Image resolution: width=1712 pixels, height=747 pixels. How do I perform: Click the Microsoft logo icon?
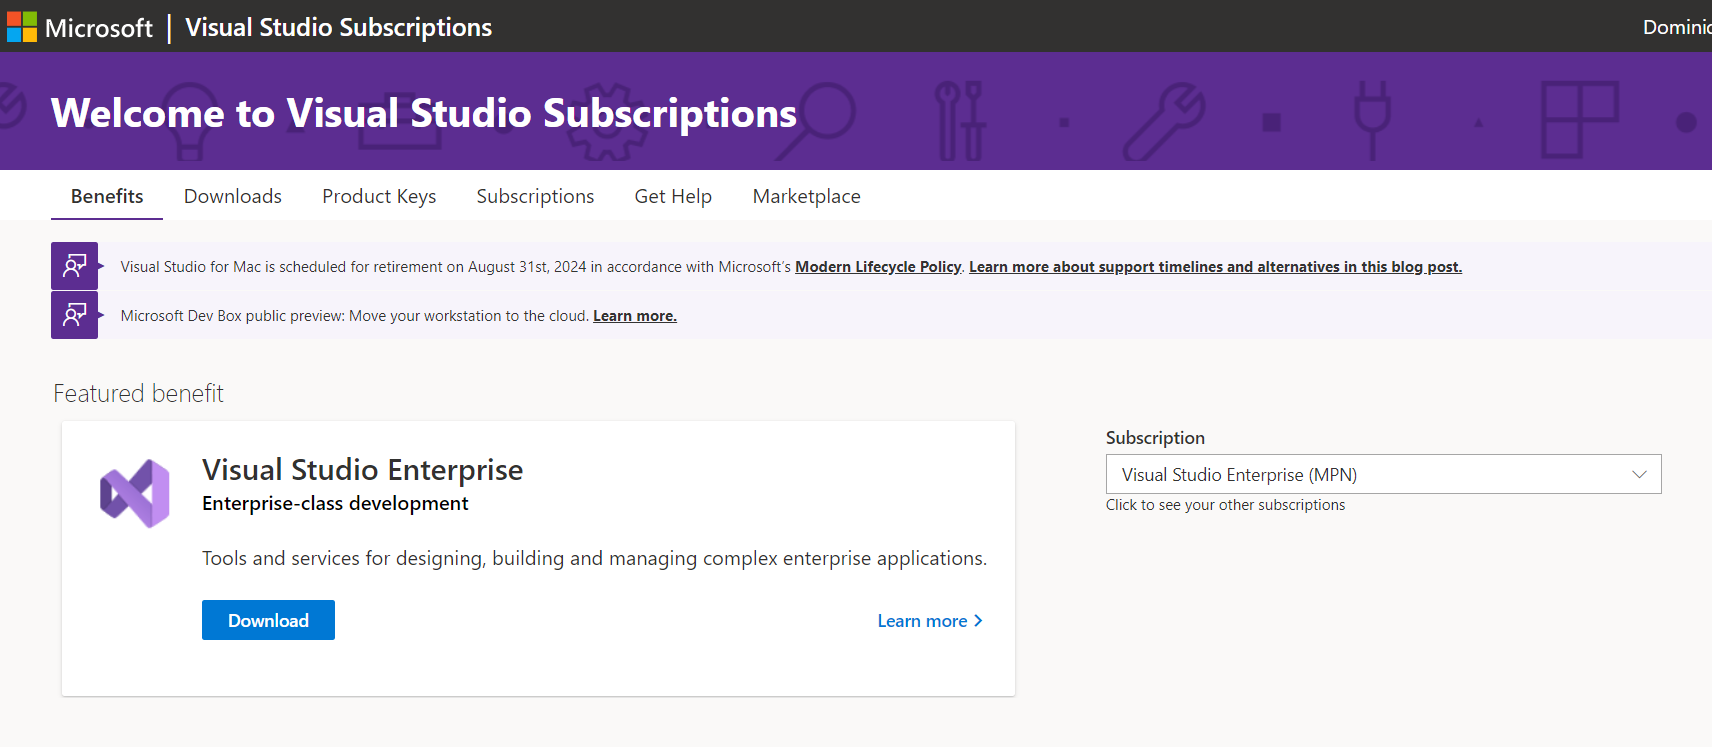pyautogui.click(x=22, y=27)
